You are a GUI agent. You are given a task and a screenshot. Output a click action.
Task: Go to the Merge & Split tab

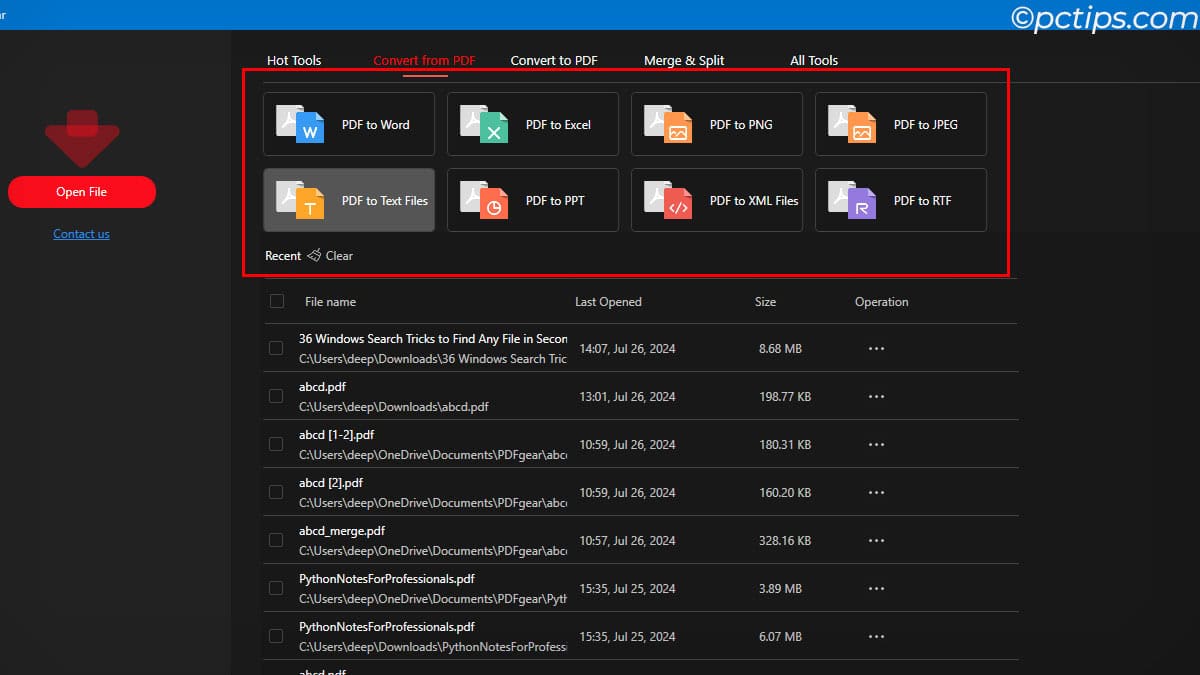(684, 61)
